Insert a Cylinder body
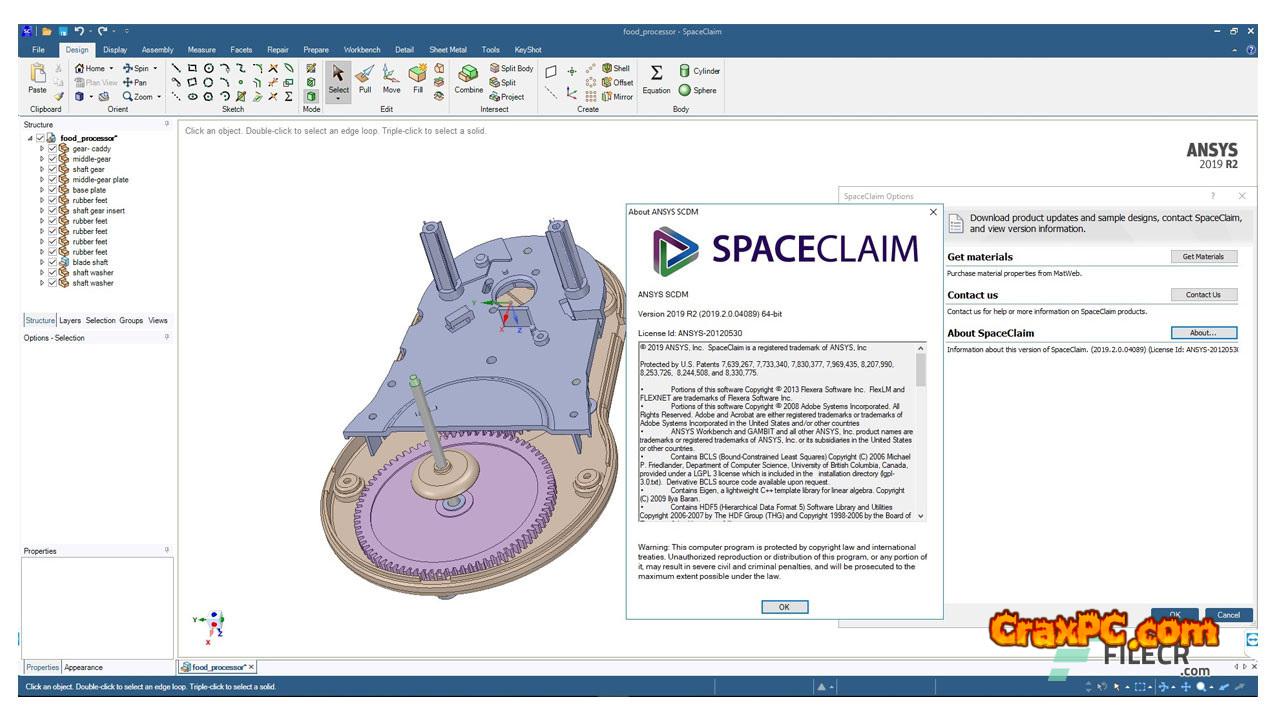The height and width of the screenshot is (720, 1280). click(x=700, y=71)
